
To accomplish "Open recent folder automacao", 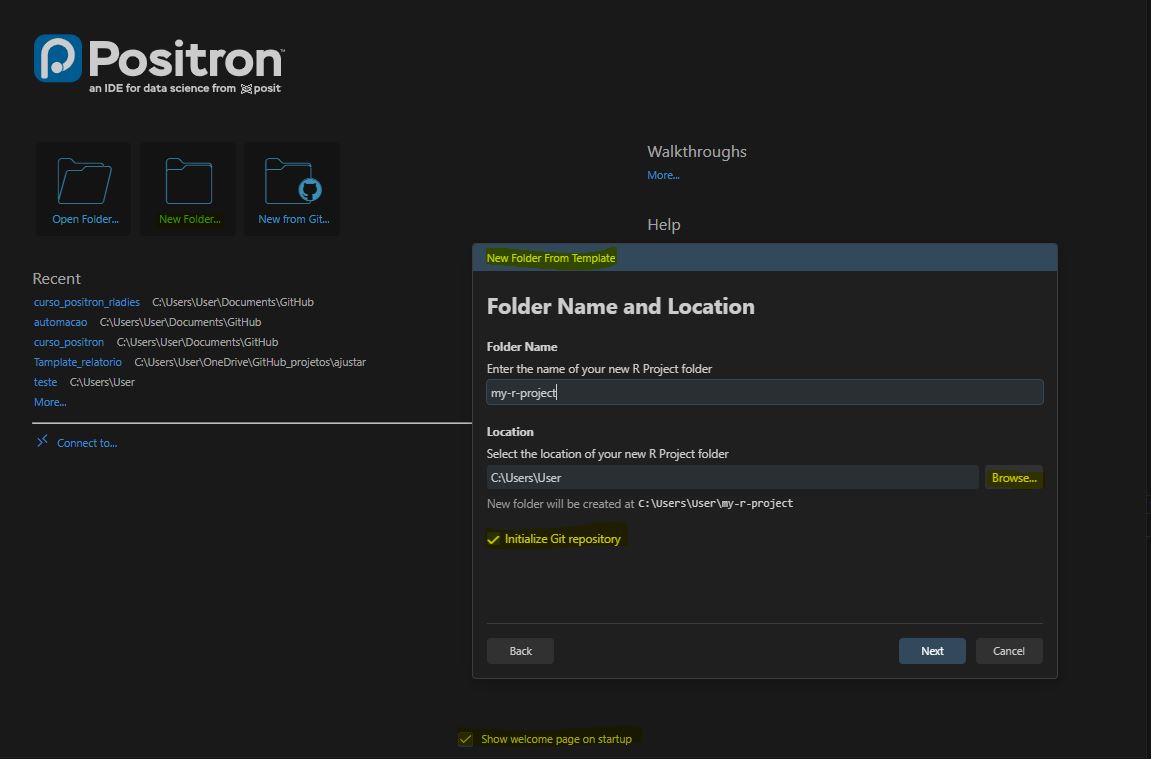I will [x=60, y=322].
